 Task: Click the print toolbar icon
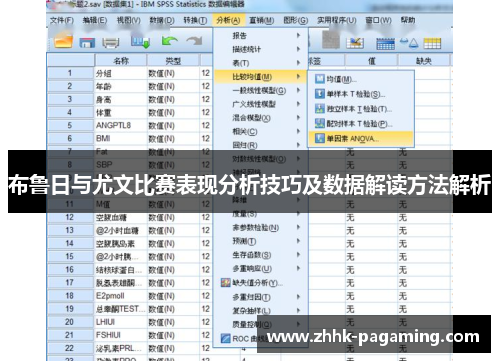[111, 43]
